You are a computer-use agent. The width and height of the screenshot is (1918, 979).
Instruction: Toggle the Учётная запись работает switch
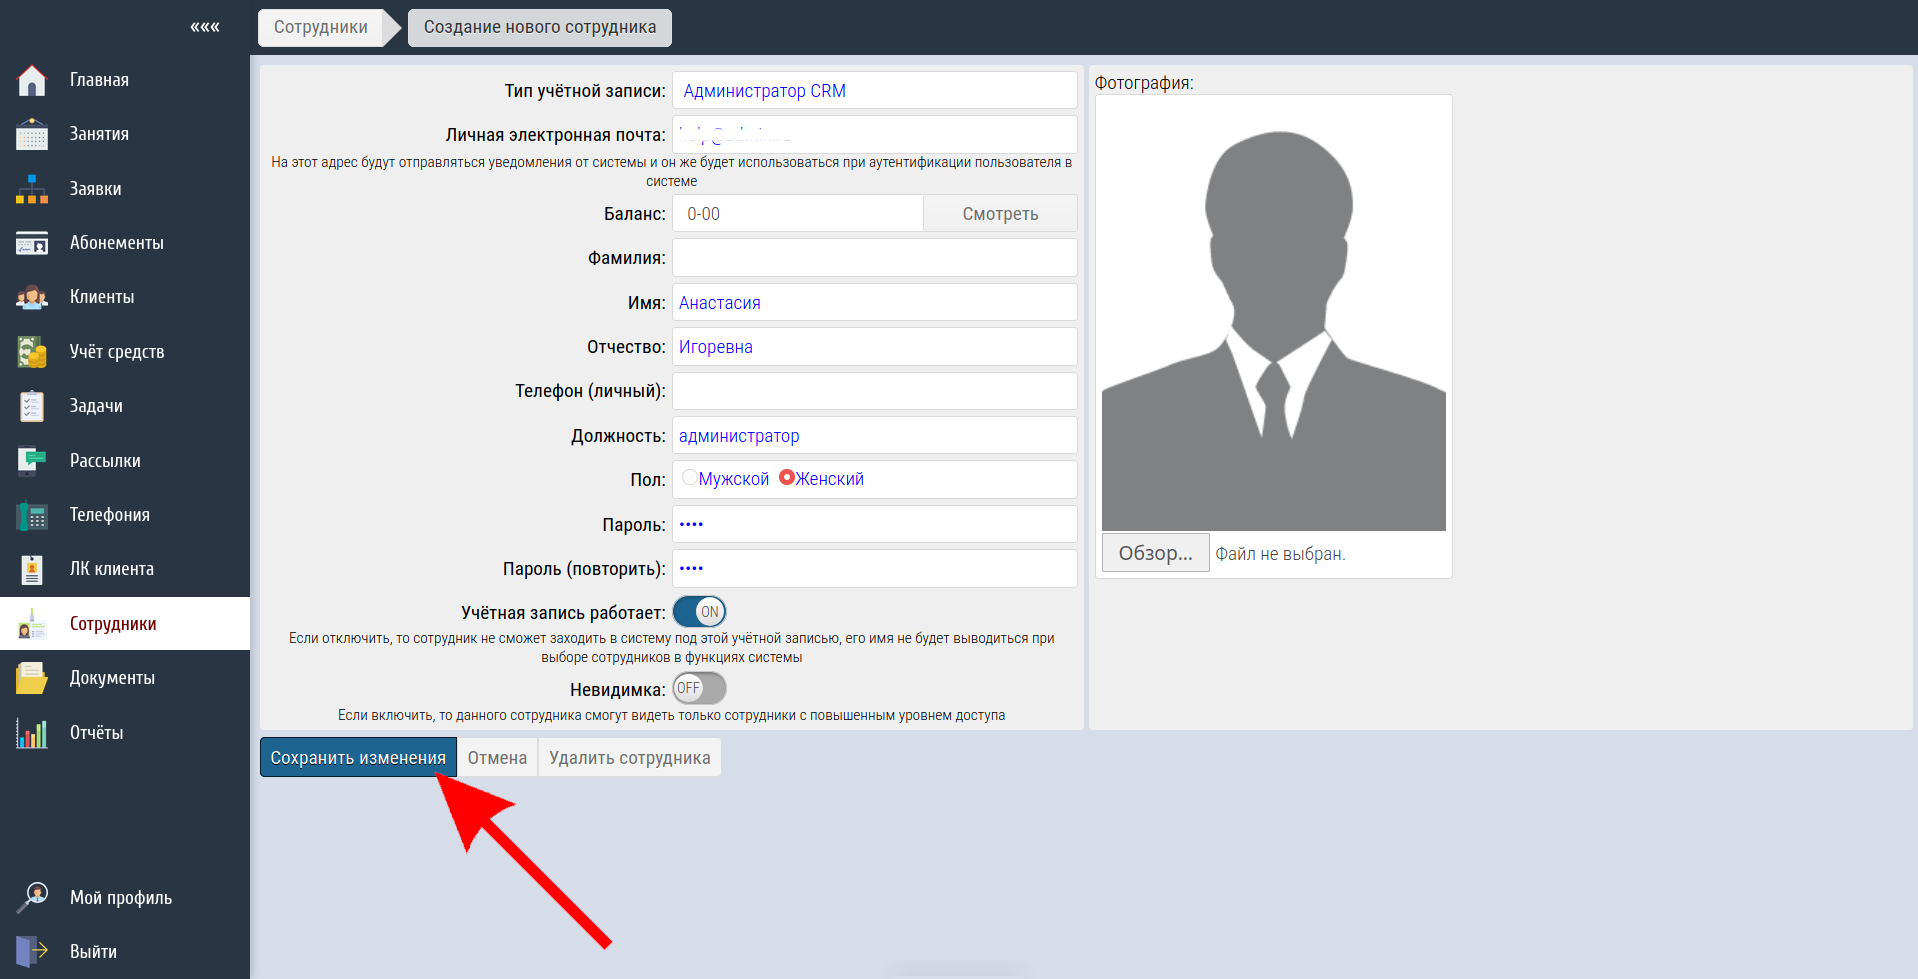click(x=699, y=612)
